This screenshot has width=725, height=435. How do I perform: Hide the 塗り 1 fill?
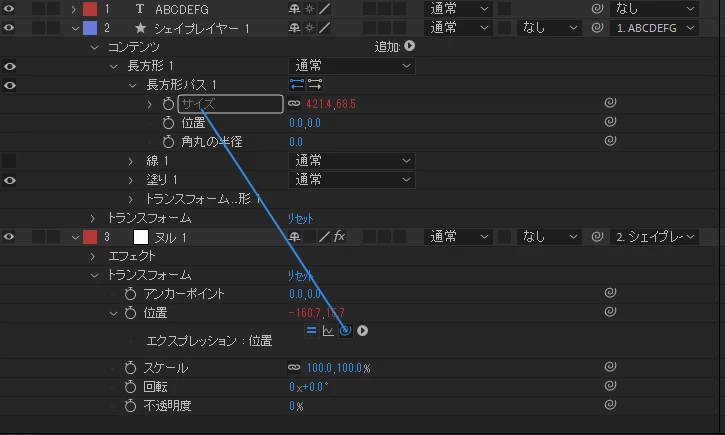(x=9, y=180)
